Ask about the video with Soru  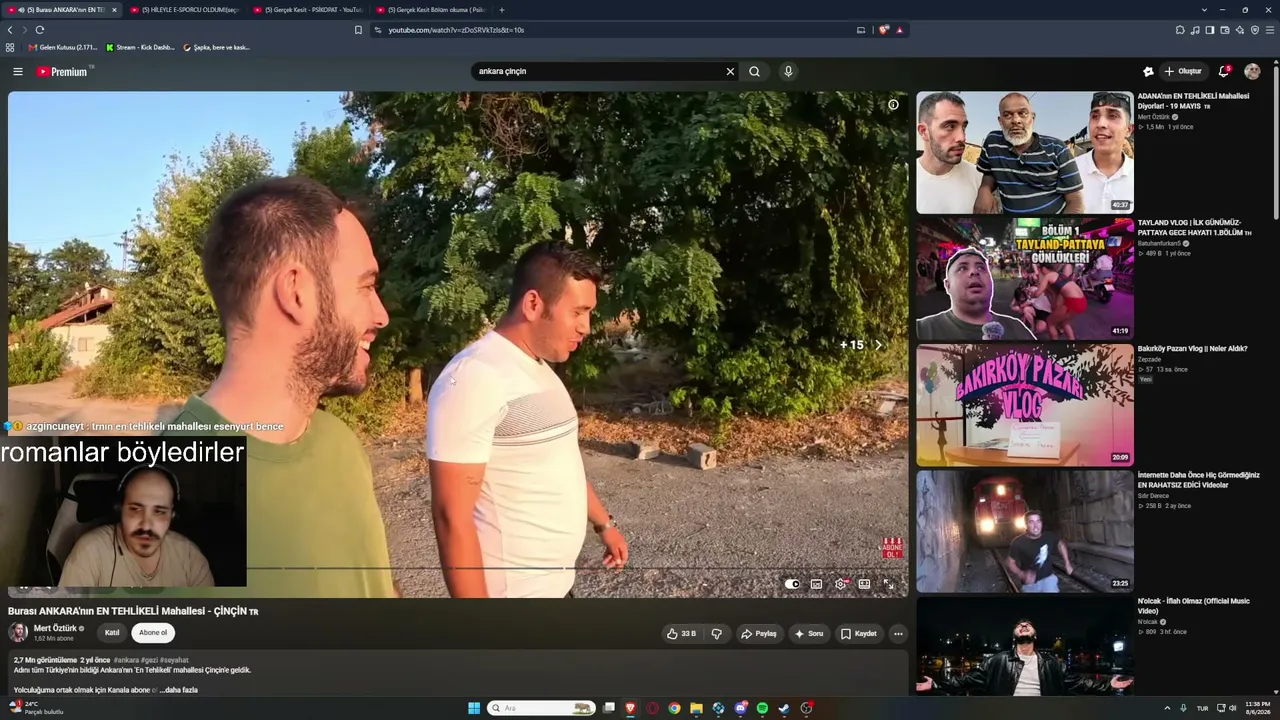(x=809, y=633)
